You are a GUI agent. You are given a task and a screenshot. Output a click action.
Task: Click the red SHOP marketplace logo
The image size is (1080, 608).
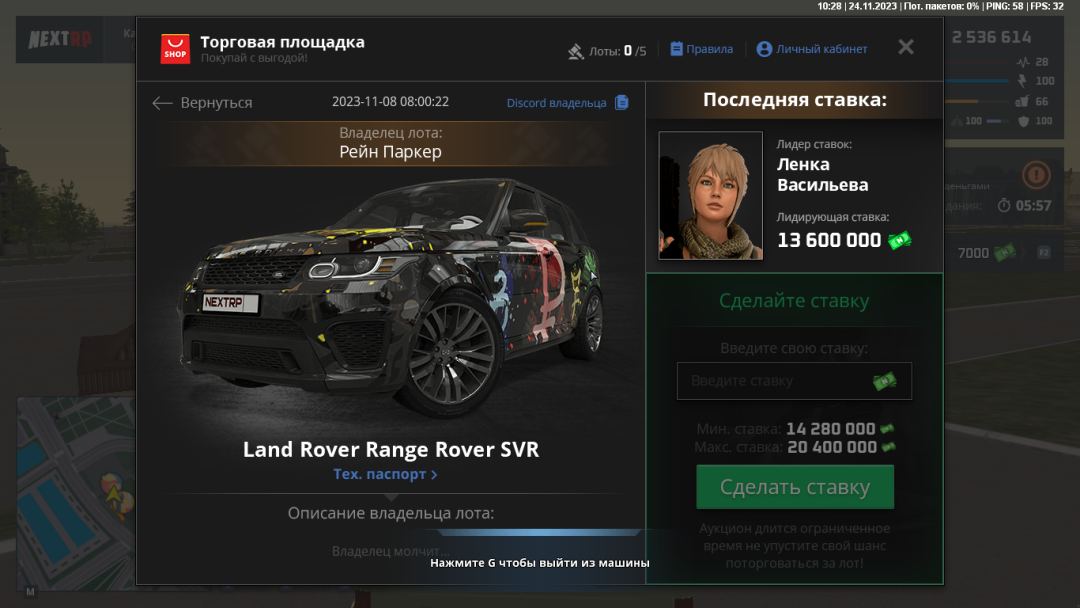[175, 49]
